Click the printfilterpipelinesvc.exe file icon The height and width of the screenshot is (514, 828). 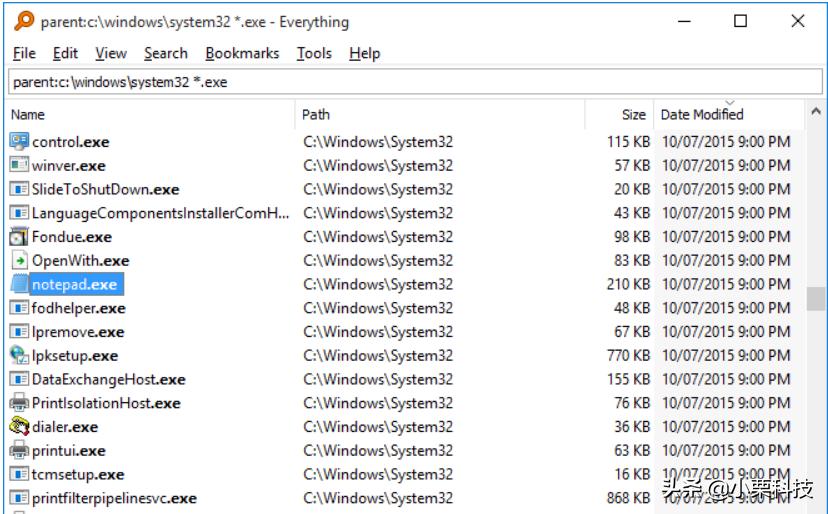coord(19,498)
